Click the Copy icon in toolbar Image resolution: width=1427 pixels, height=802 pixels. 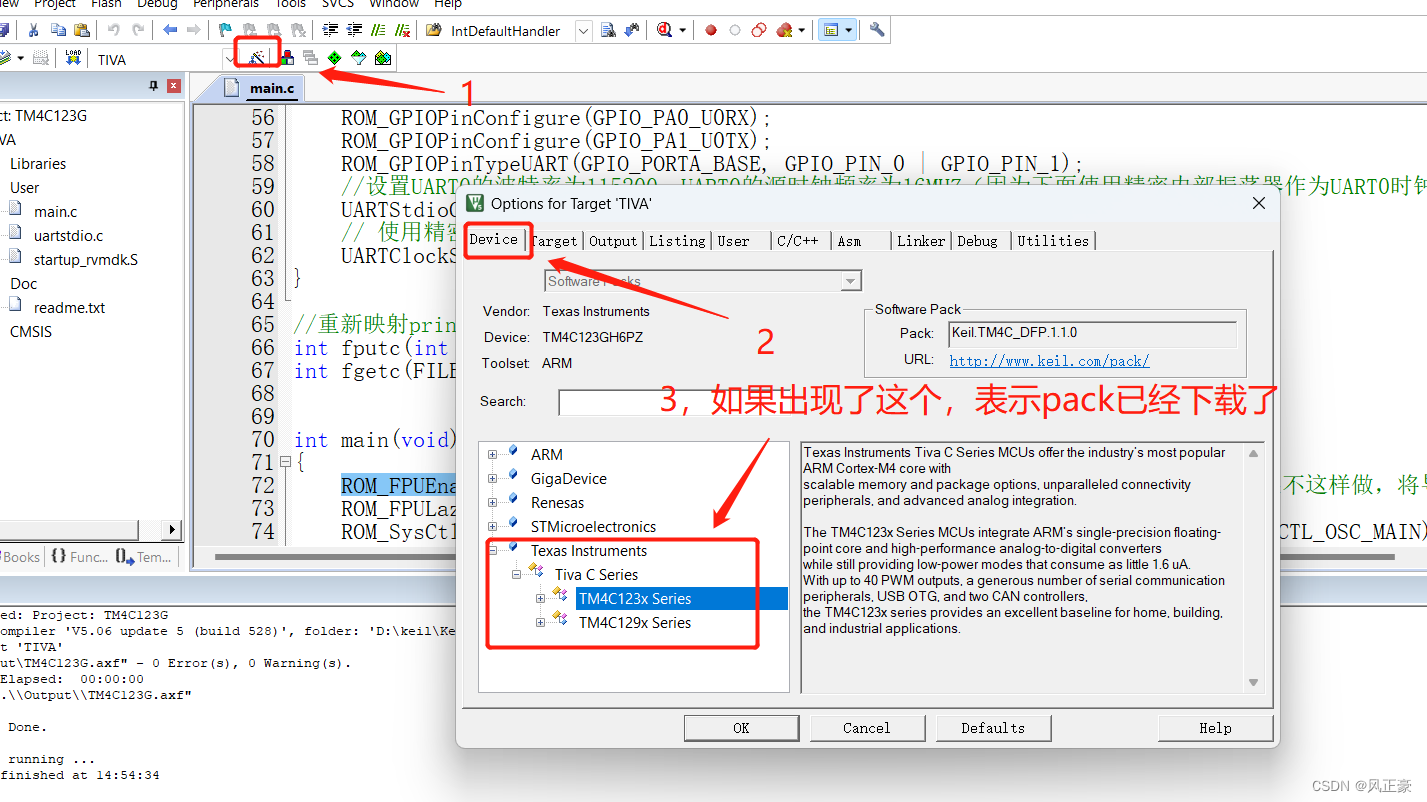click(x=58, y=30)
